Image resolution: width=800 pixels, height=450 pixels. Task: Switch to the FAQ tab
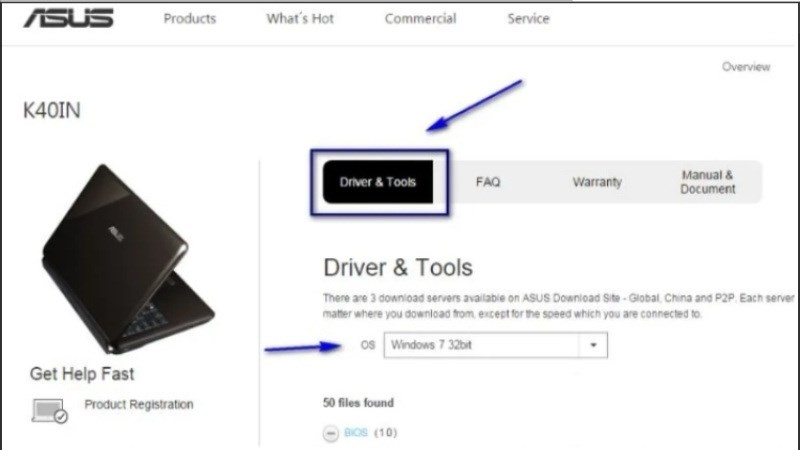tap(488, 182)
